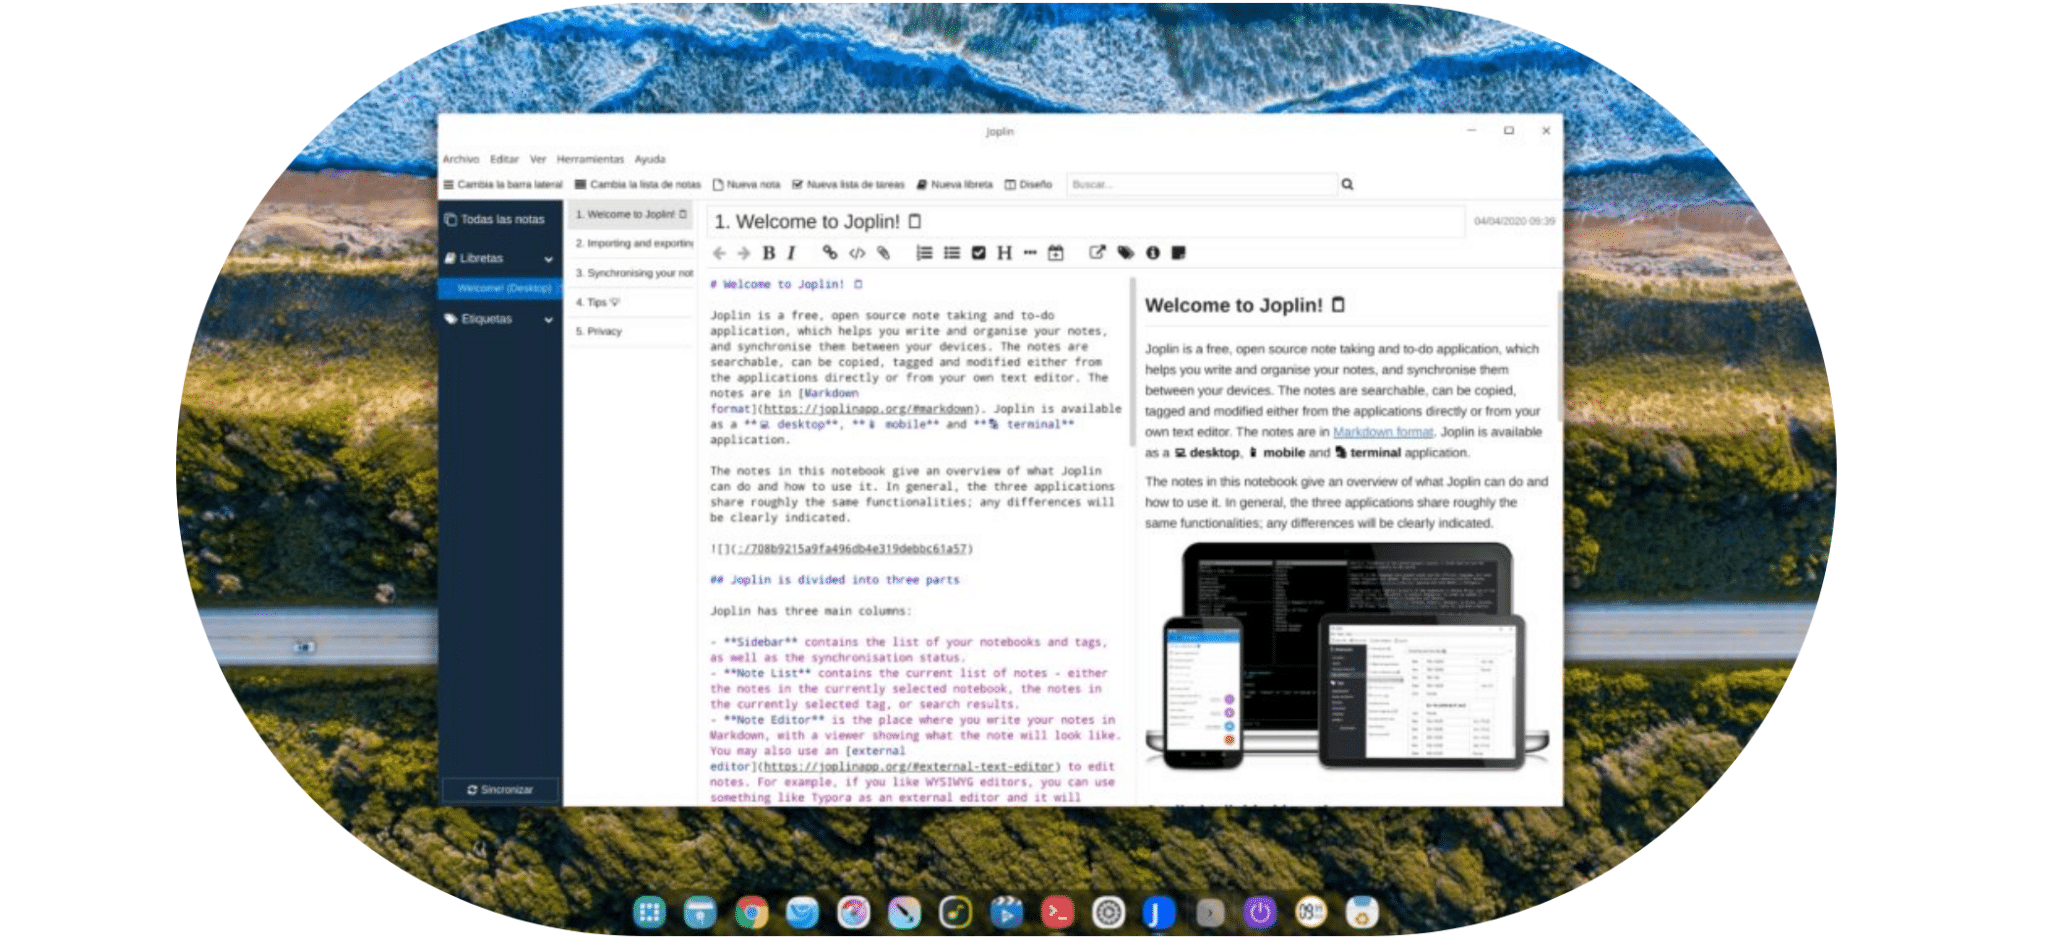Click the preview pane vertical scrollbar
Viewport: 2048px width, 941px height.
click(x=1558, y=355)
